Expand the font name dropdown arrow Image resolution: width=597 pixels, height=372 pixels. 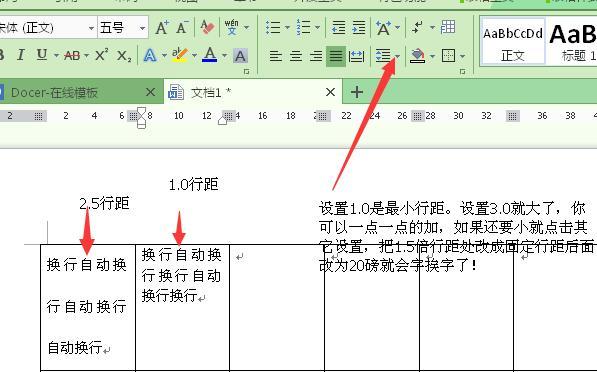91,28
